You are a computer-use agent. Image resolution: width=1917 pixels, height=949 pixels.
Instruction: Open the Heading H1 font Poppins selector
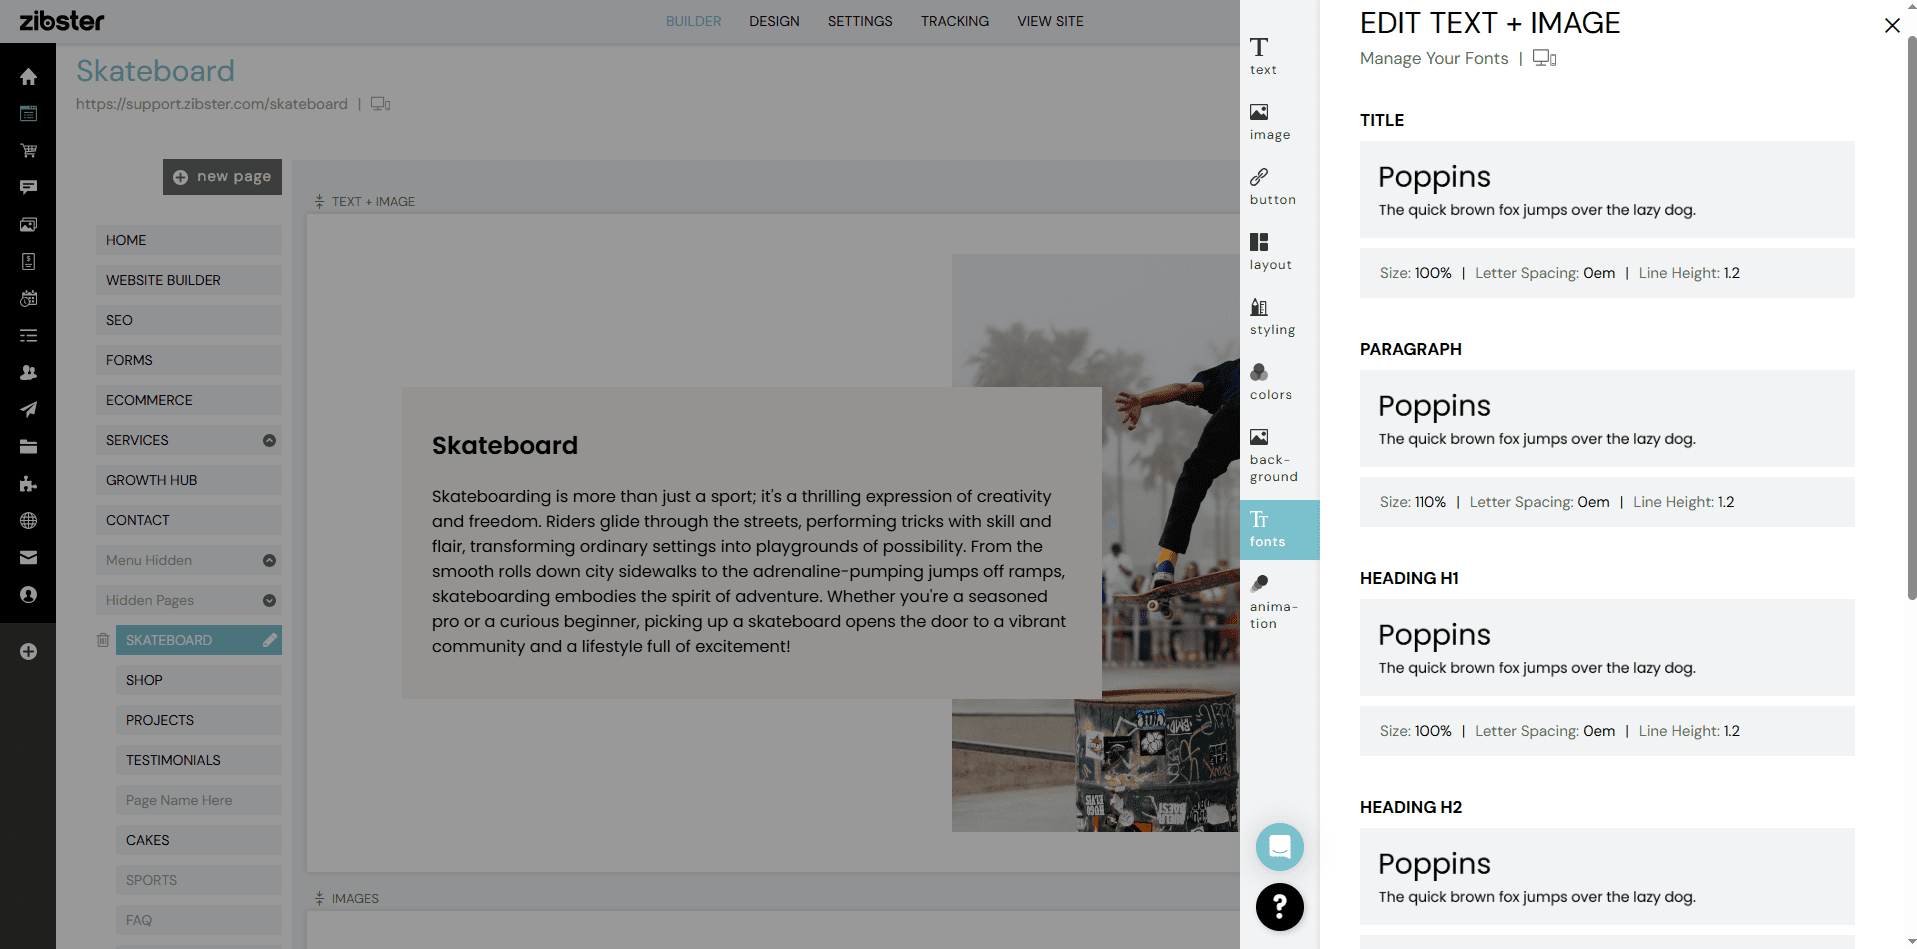[x=1607, y=647]
